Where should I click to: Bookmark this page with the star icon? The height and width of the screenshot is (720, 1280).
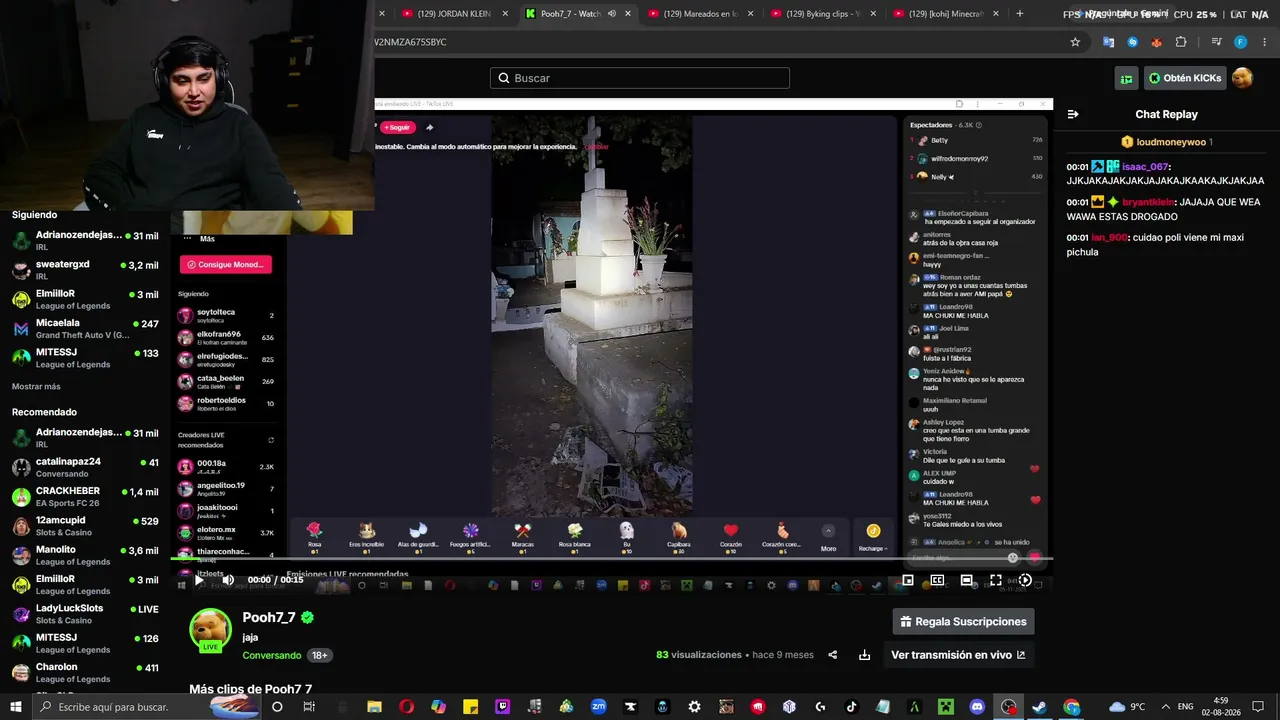click(1075, 42)
